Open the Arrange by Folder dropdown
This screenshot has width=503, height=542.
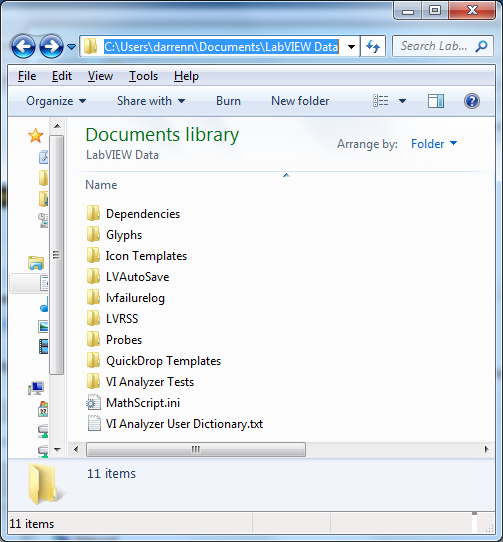click(434, 144)
